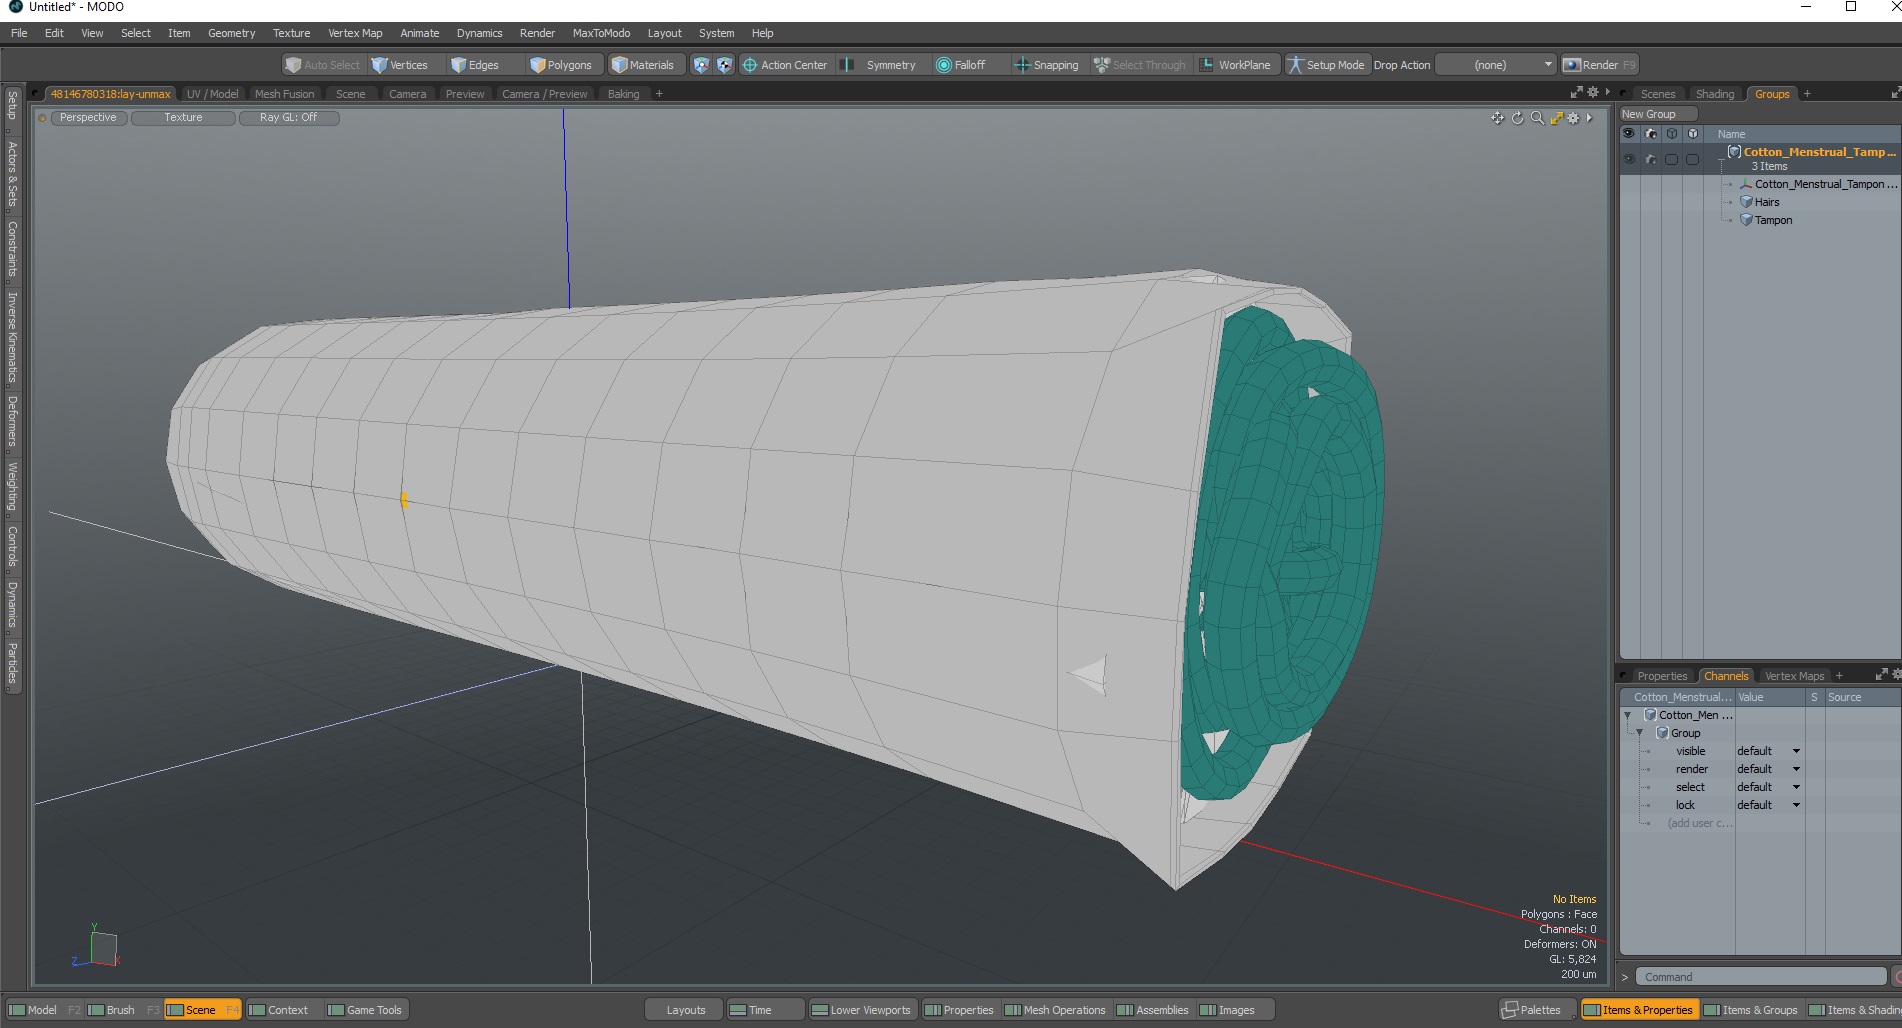The height and width of the screenshot is (1028, 1902).
Task: Open the MaxToModo menu
Action: click(601, 33)
